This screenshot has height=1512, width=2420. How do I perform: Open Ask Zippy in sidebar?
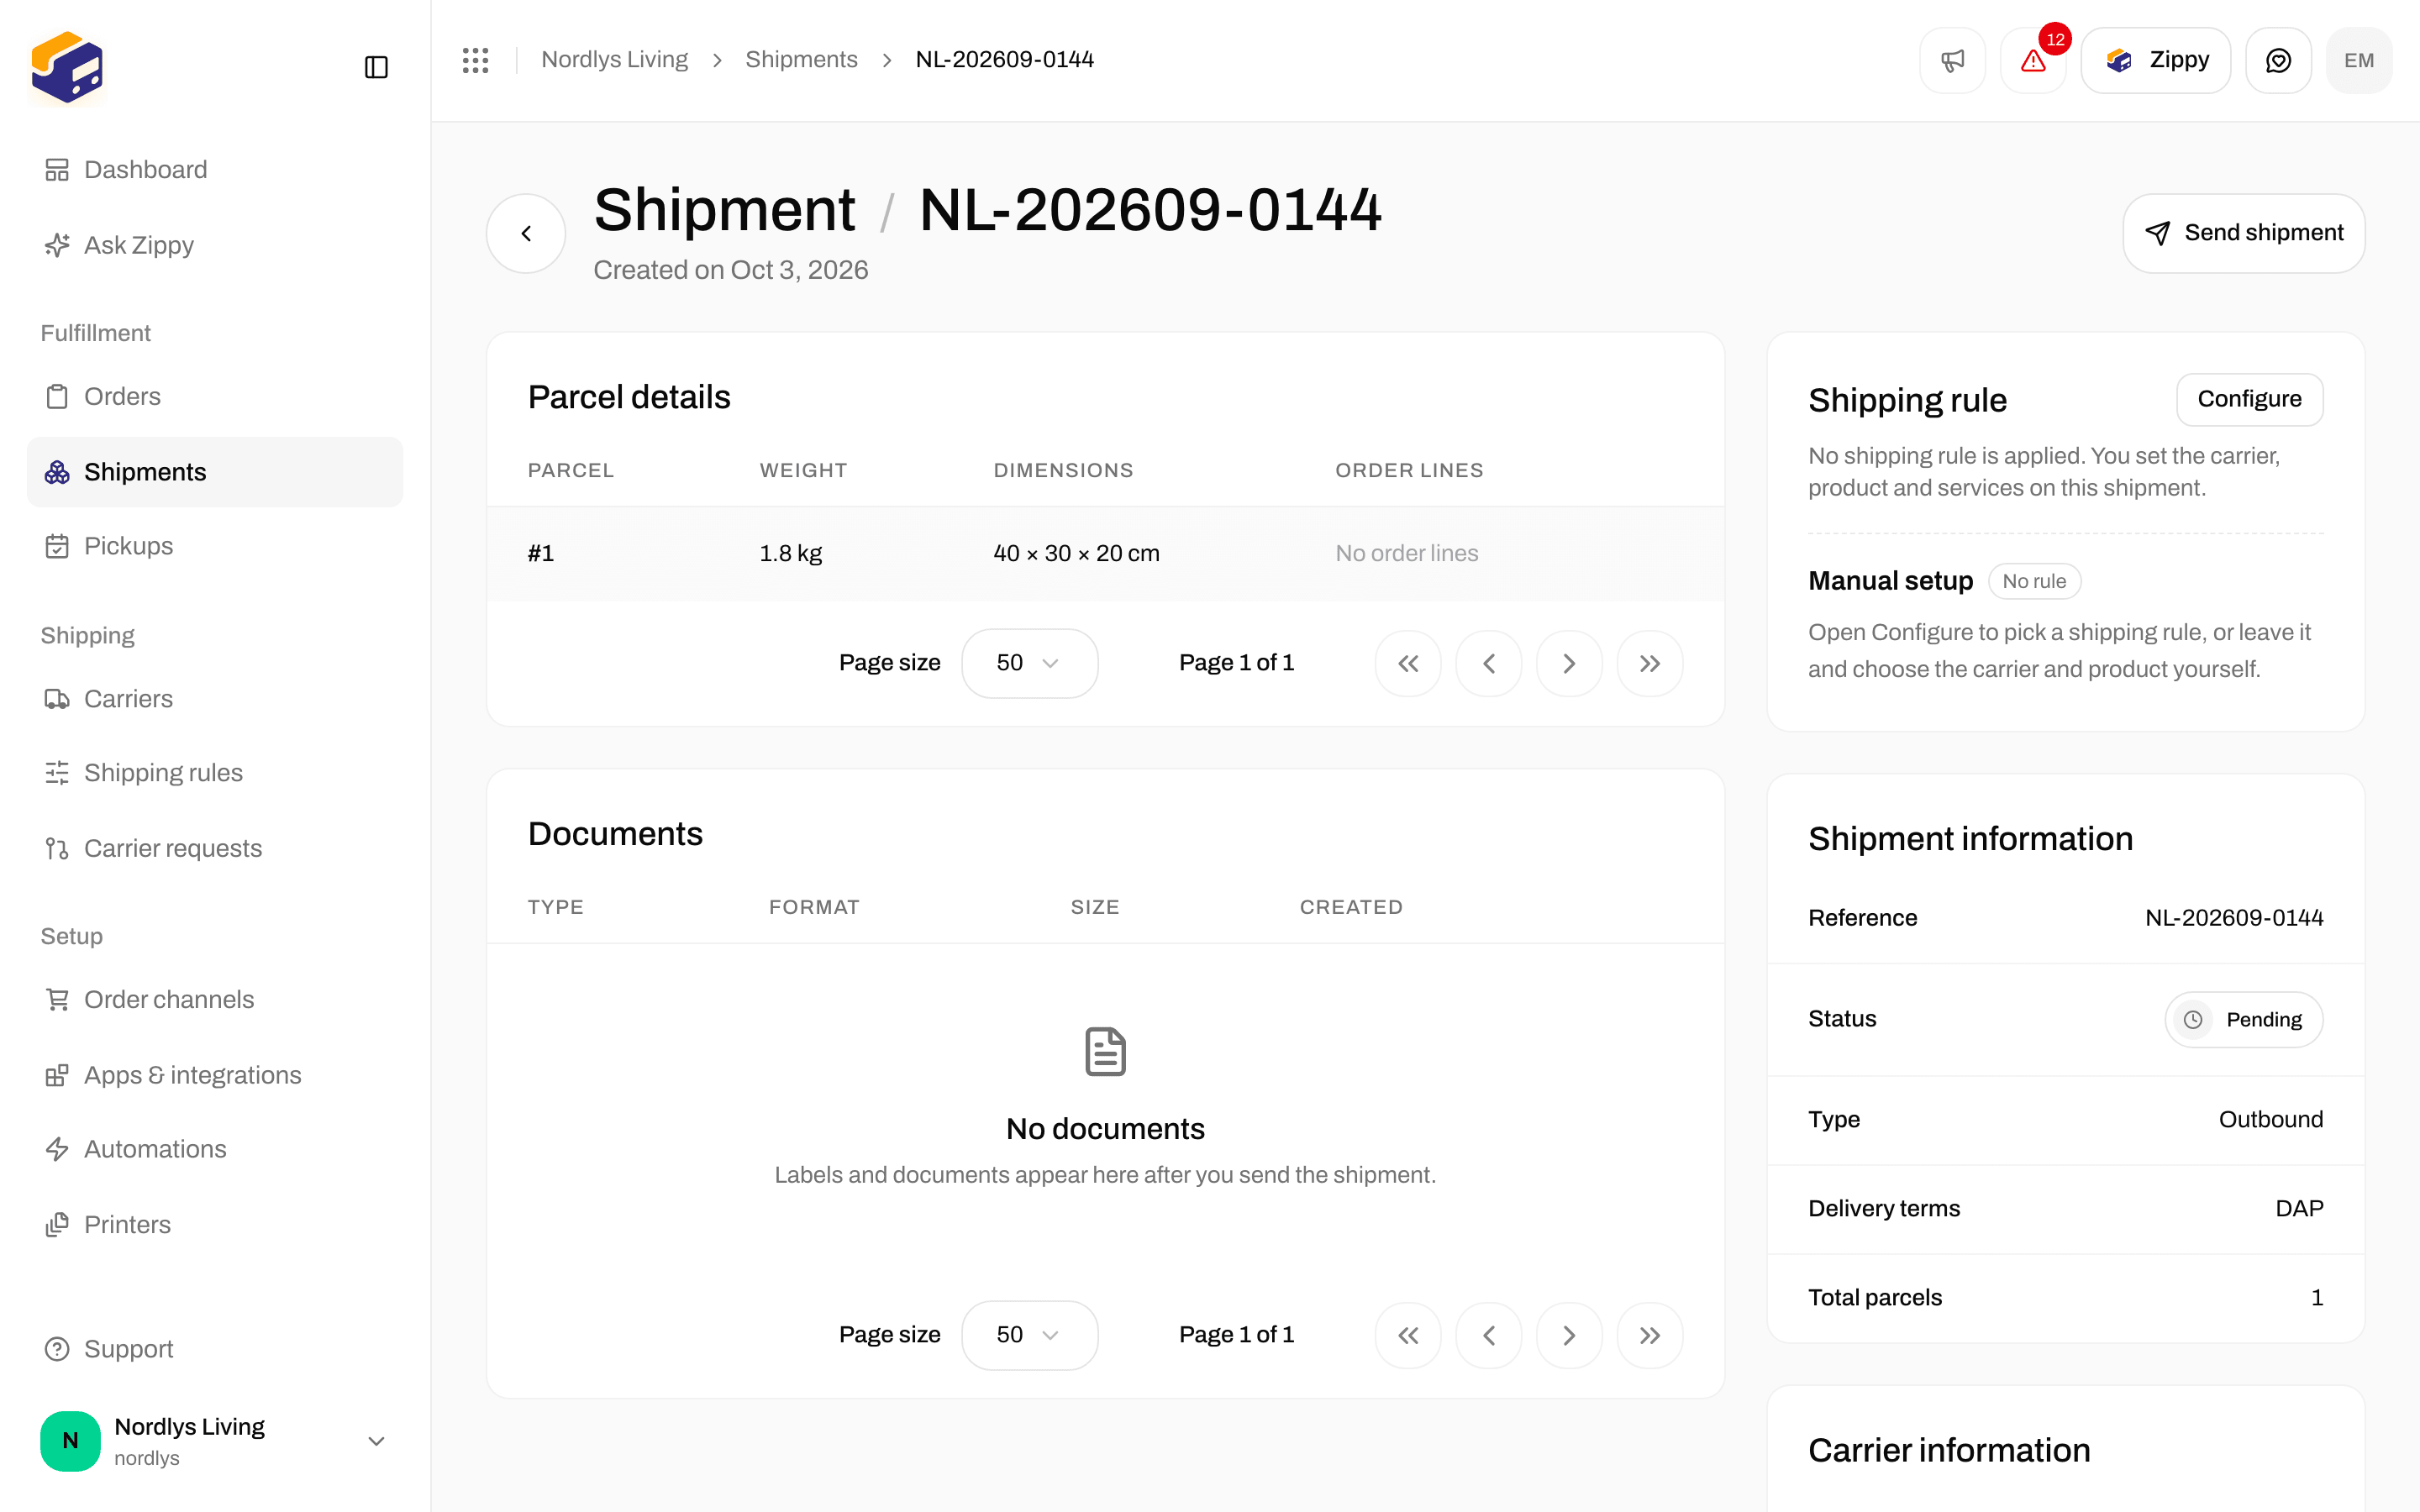215,245
